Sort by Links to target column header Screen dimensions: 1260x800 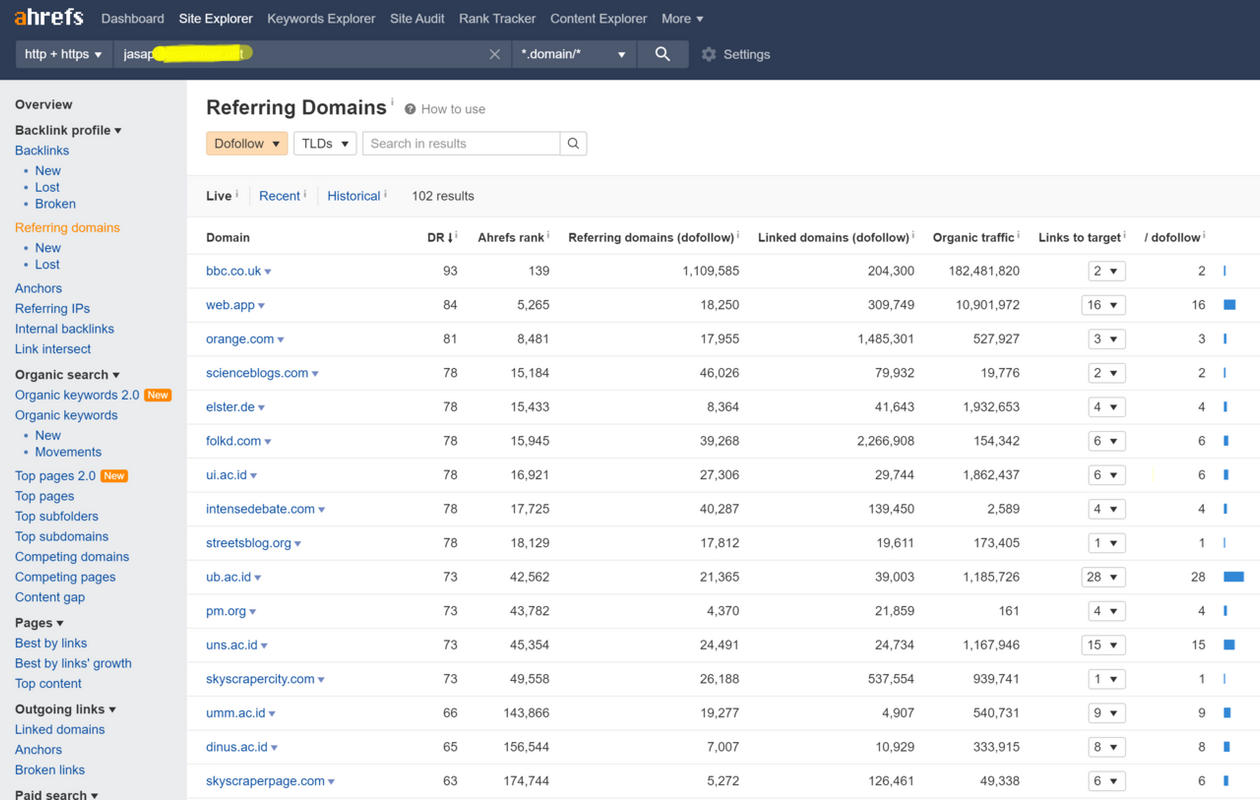click(x=1079, y=237)
